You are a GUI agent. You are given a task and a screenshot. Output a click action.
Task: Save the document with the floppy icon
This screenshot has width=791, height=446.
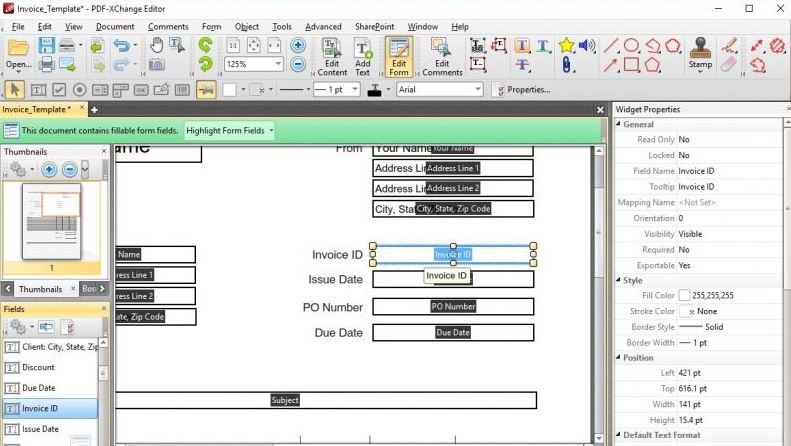pos(46,45)
